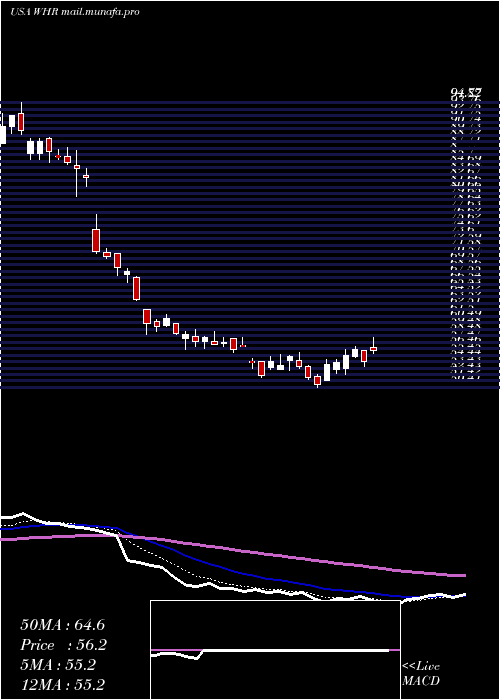Screen dimensions: 500x700
Task: Click the Price : 56.2 readout
Action: pos(64,645)
